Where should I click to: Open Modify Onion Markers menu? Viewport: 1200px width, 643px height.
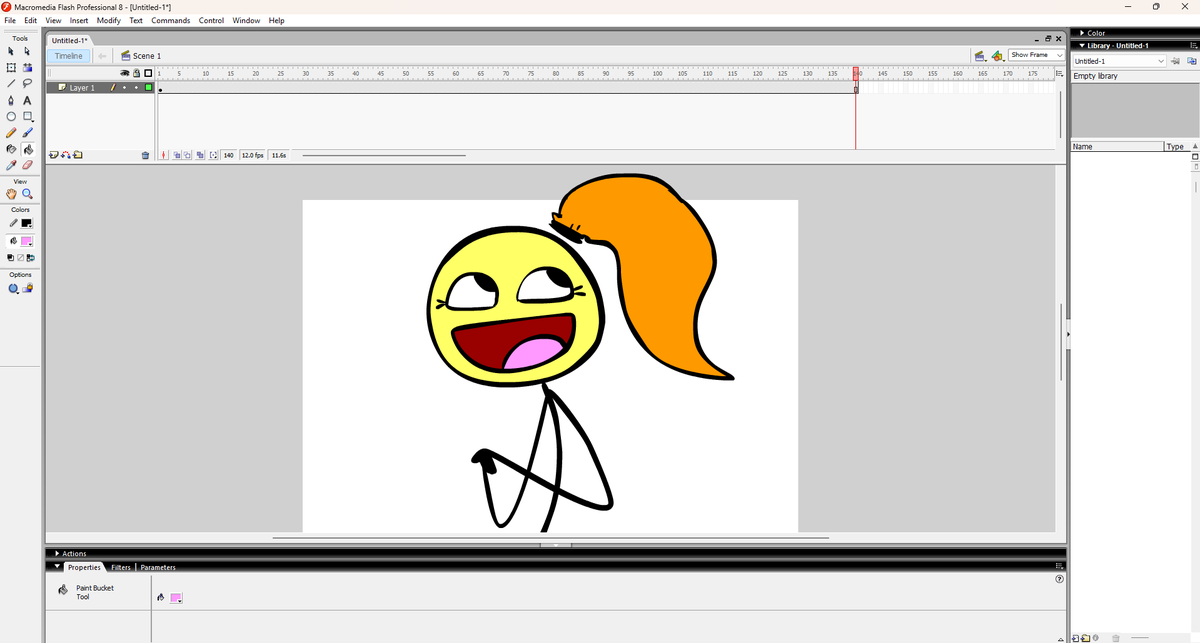(213, 155)
